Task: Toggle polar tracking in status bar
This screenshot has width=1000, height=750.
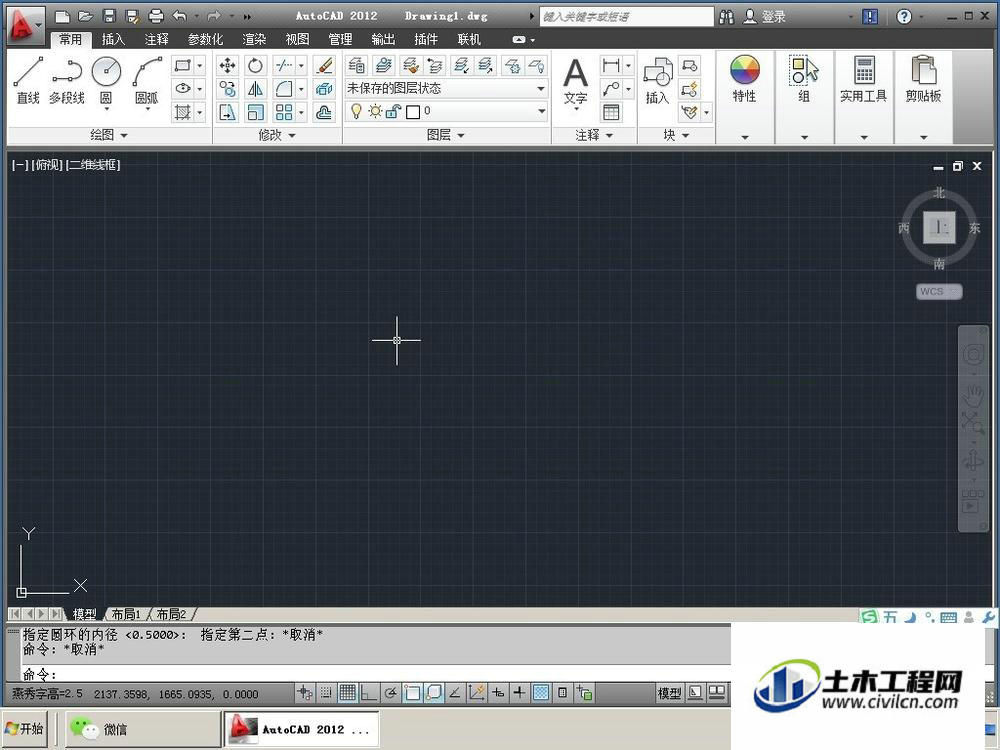Action: click(390, 692)
